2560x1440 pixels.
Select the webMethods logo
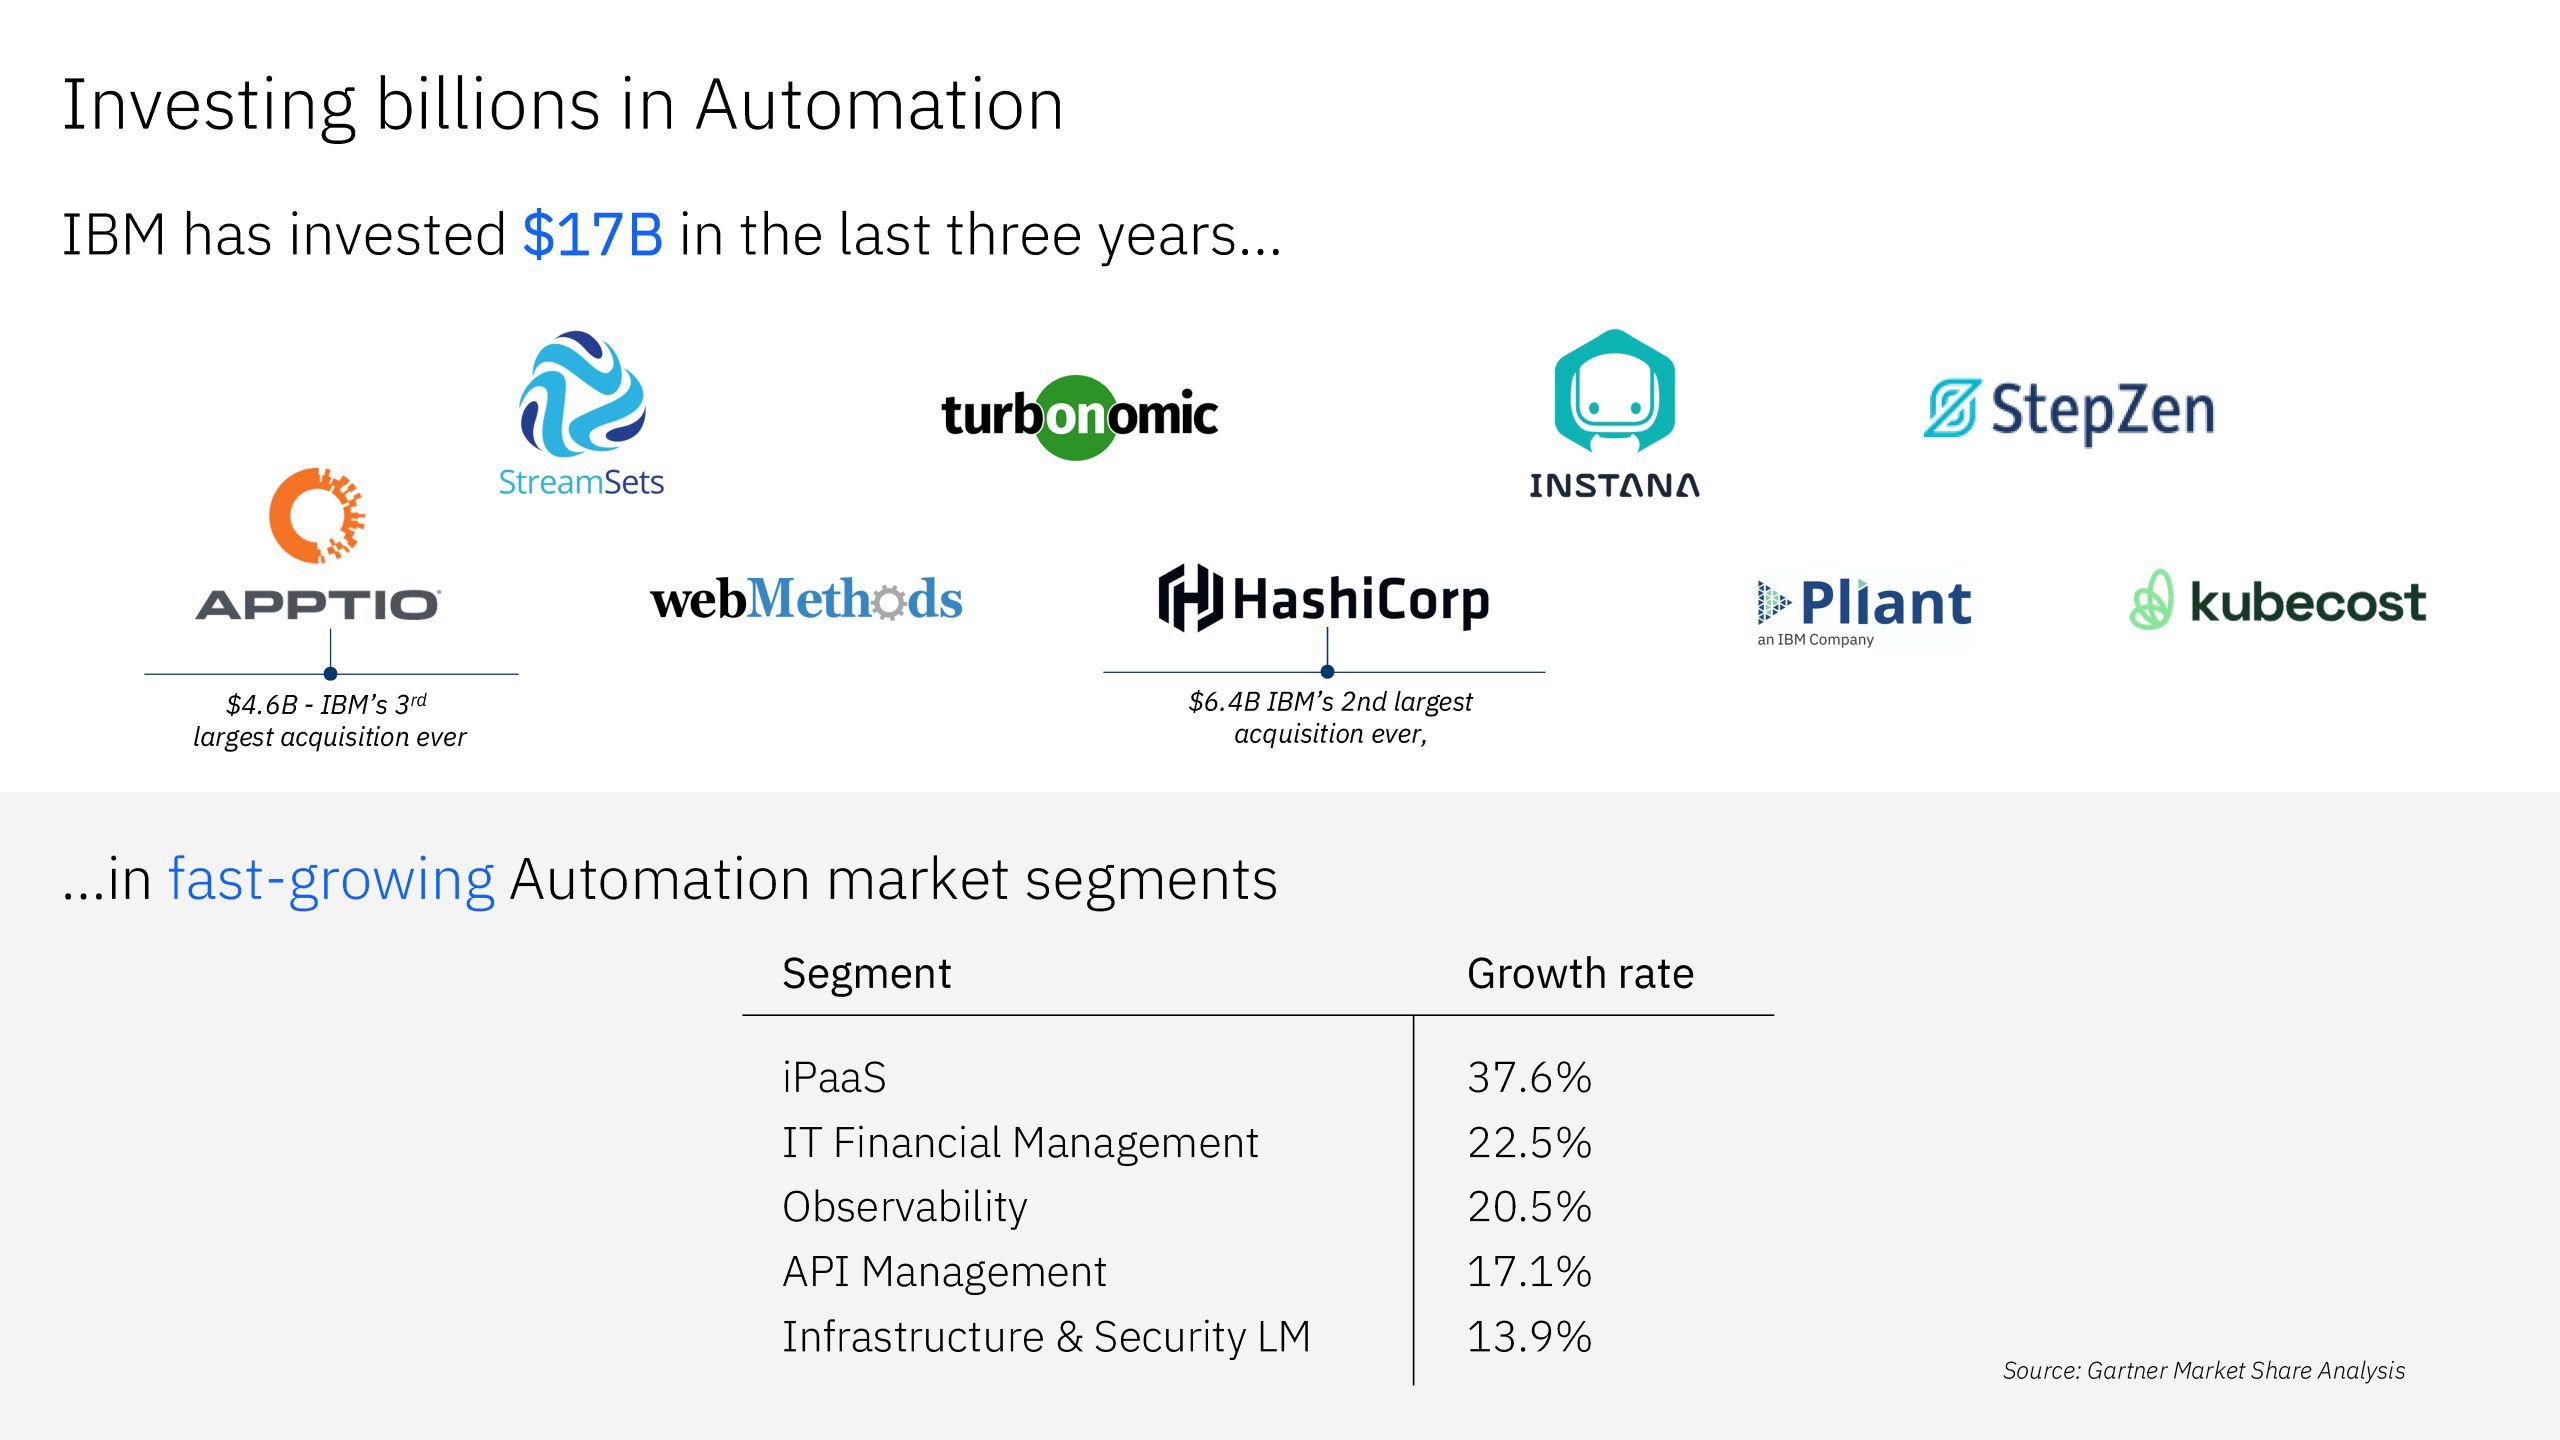806,600
